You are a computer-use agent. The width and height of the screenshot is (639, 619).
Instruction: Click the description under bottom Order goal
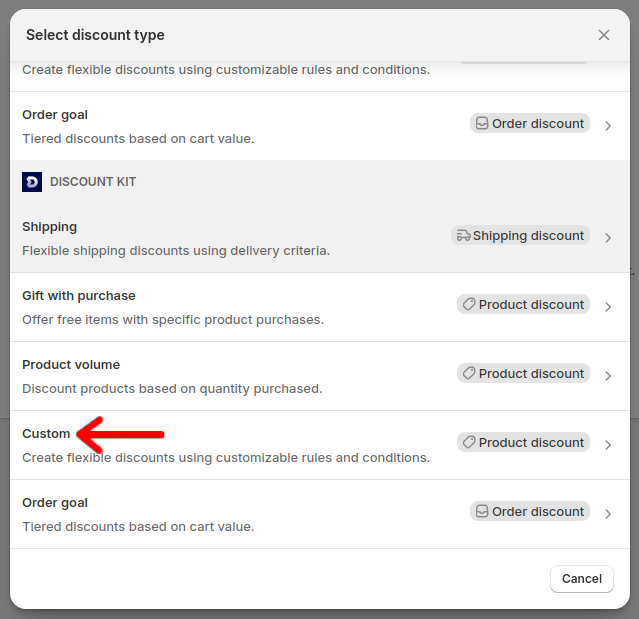click(x=138, y=526)
